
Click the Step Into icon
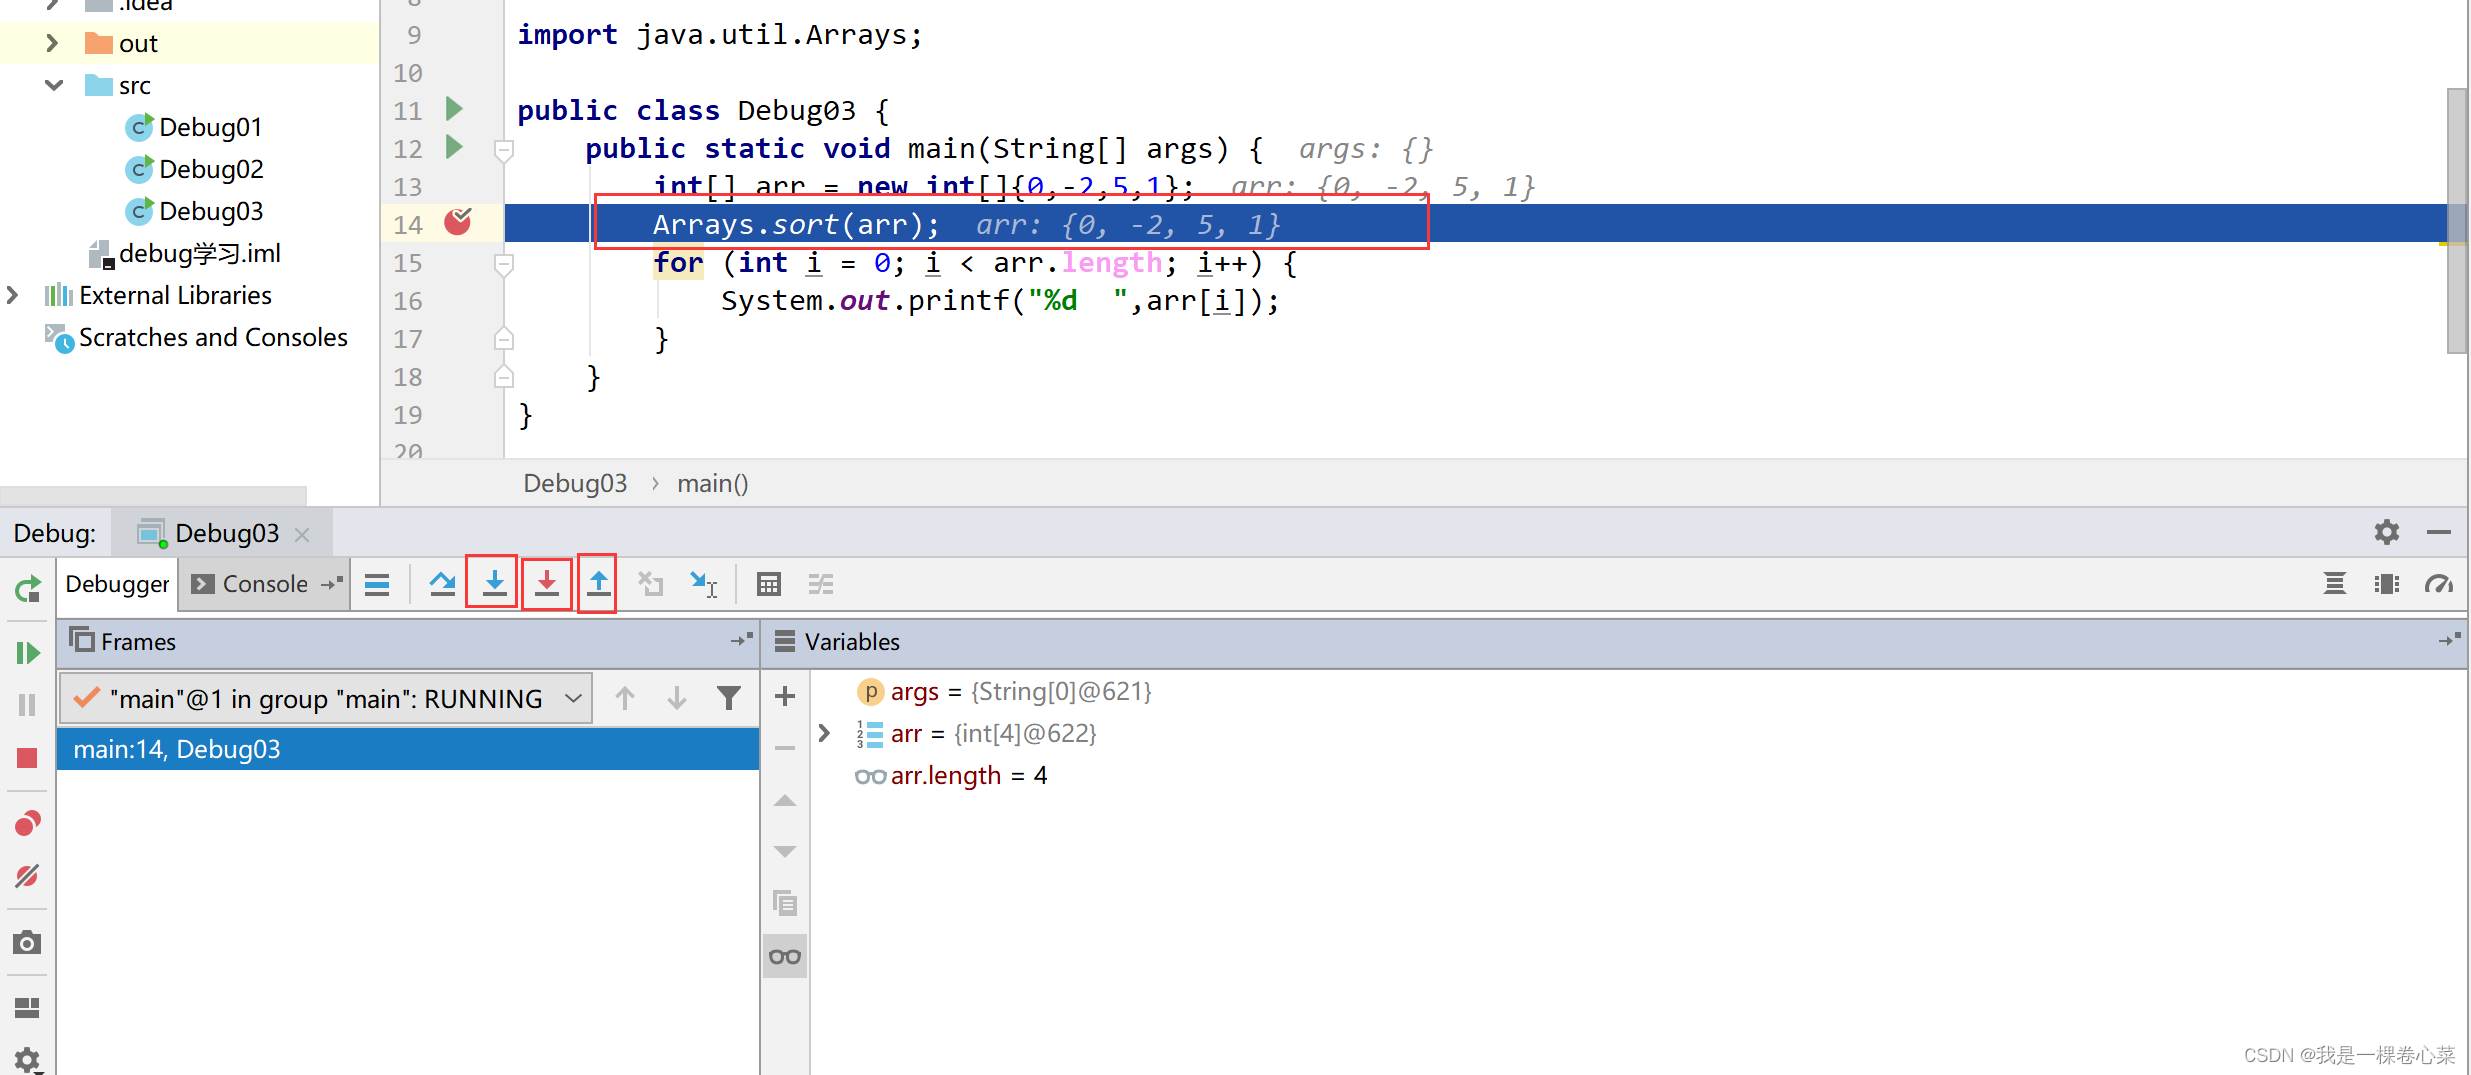tap(494, 584)
